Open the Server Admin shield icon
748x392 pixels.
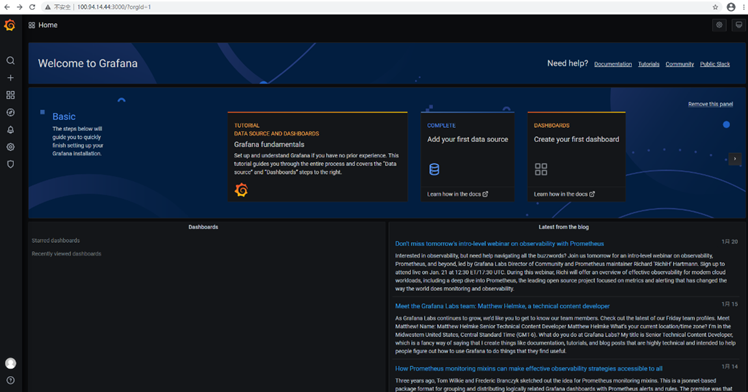pos(10,164)
